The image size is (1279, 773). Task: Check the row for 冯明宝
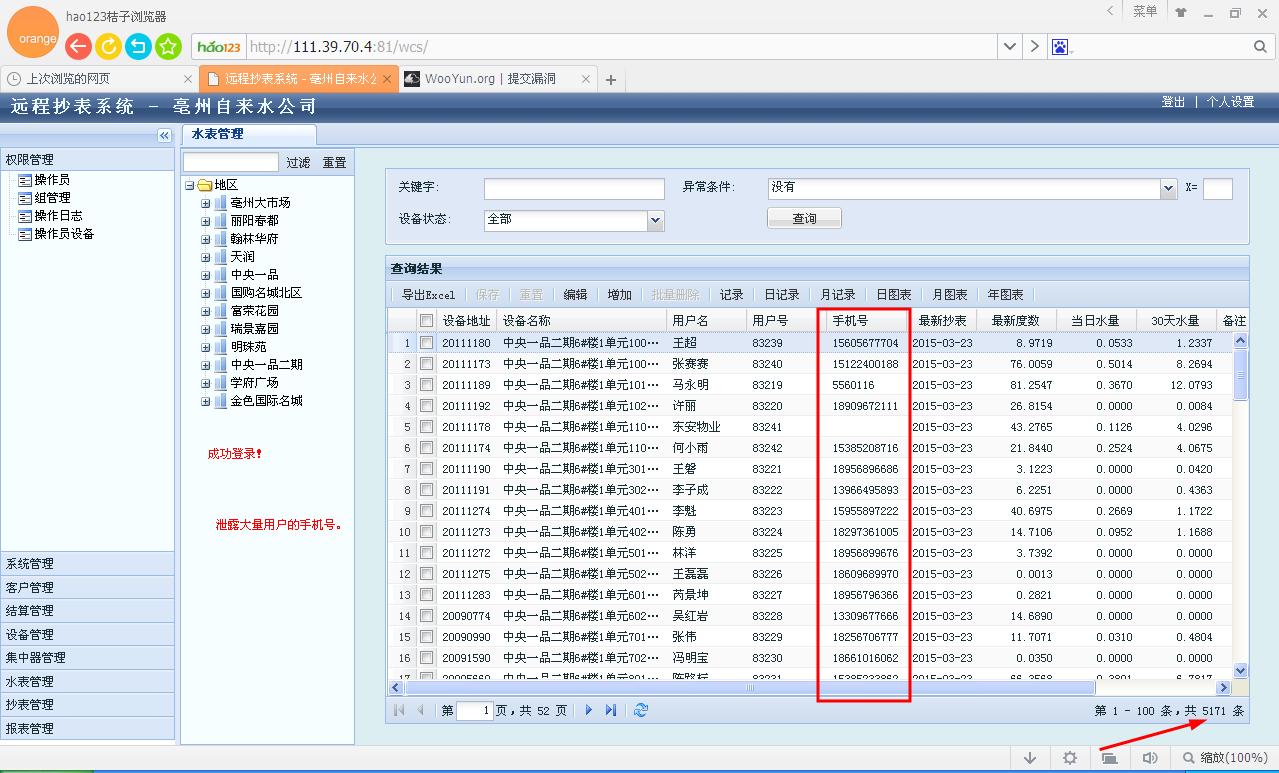(x=427, y=658)
